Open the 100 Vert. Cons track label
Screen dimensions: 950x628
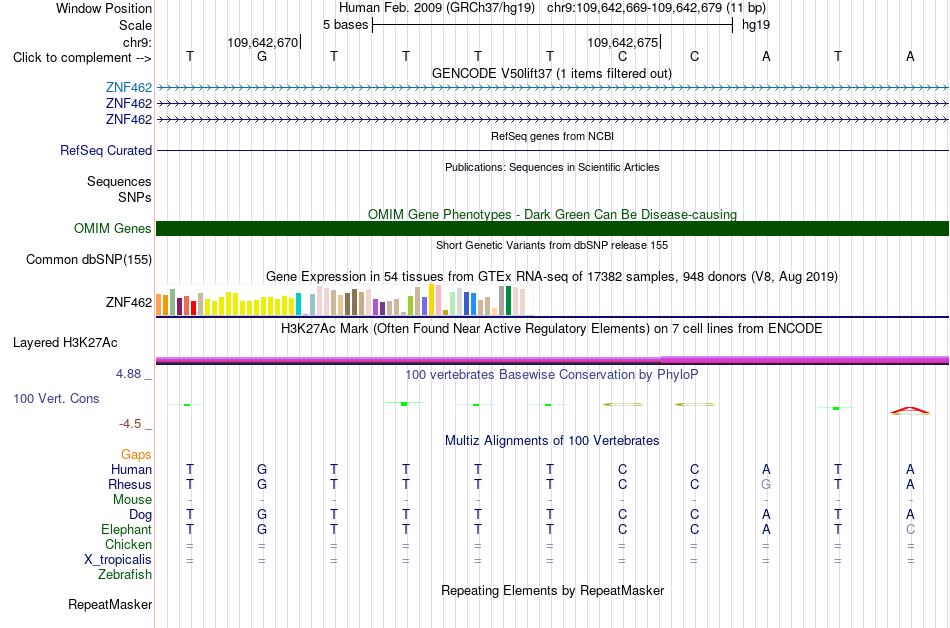[x=56, y=398]
